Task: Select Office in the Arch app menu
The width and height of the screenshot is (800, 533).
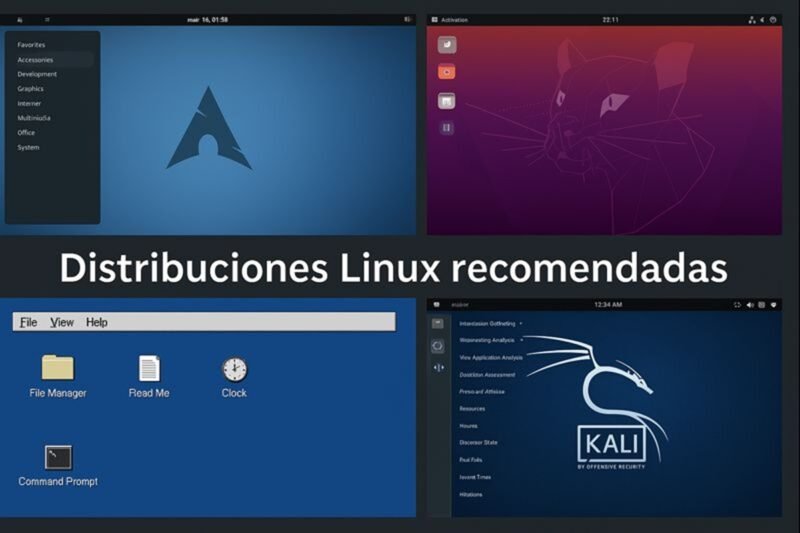Action: 26,133
